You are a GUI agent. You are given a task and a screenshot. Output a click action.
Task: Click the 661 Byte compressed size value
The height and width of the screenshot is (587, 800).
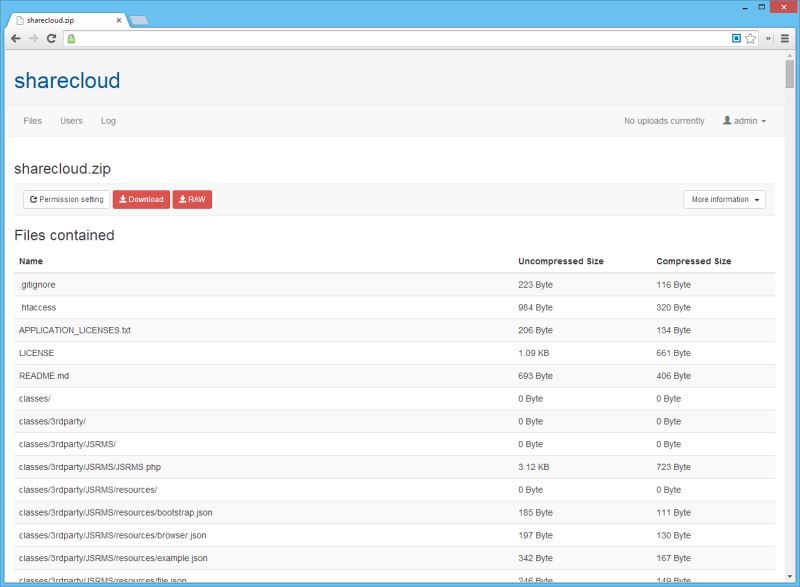673,353
